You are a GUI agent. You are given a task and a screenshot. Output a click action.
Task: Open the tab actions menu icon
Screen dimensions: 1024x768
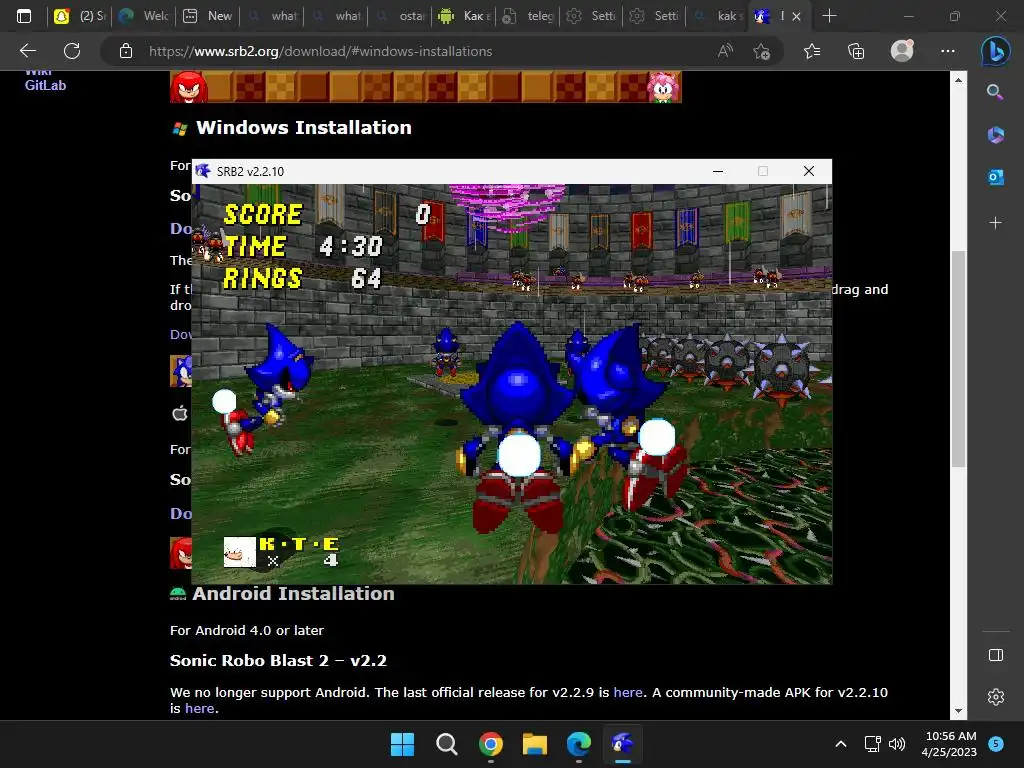click(x=24, y=16)
